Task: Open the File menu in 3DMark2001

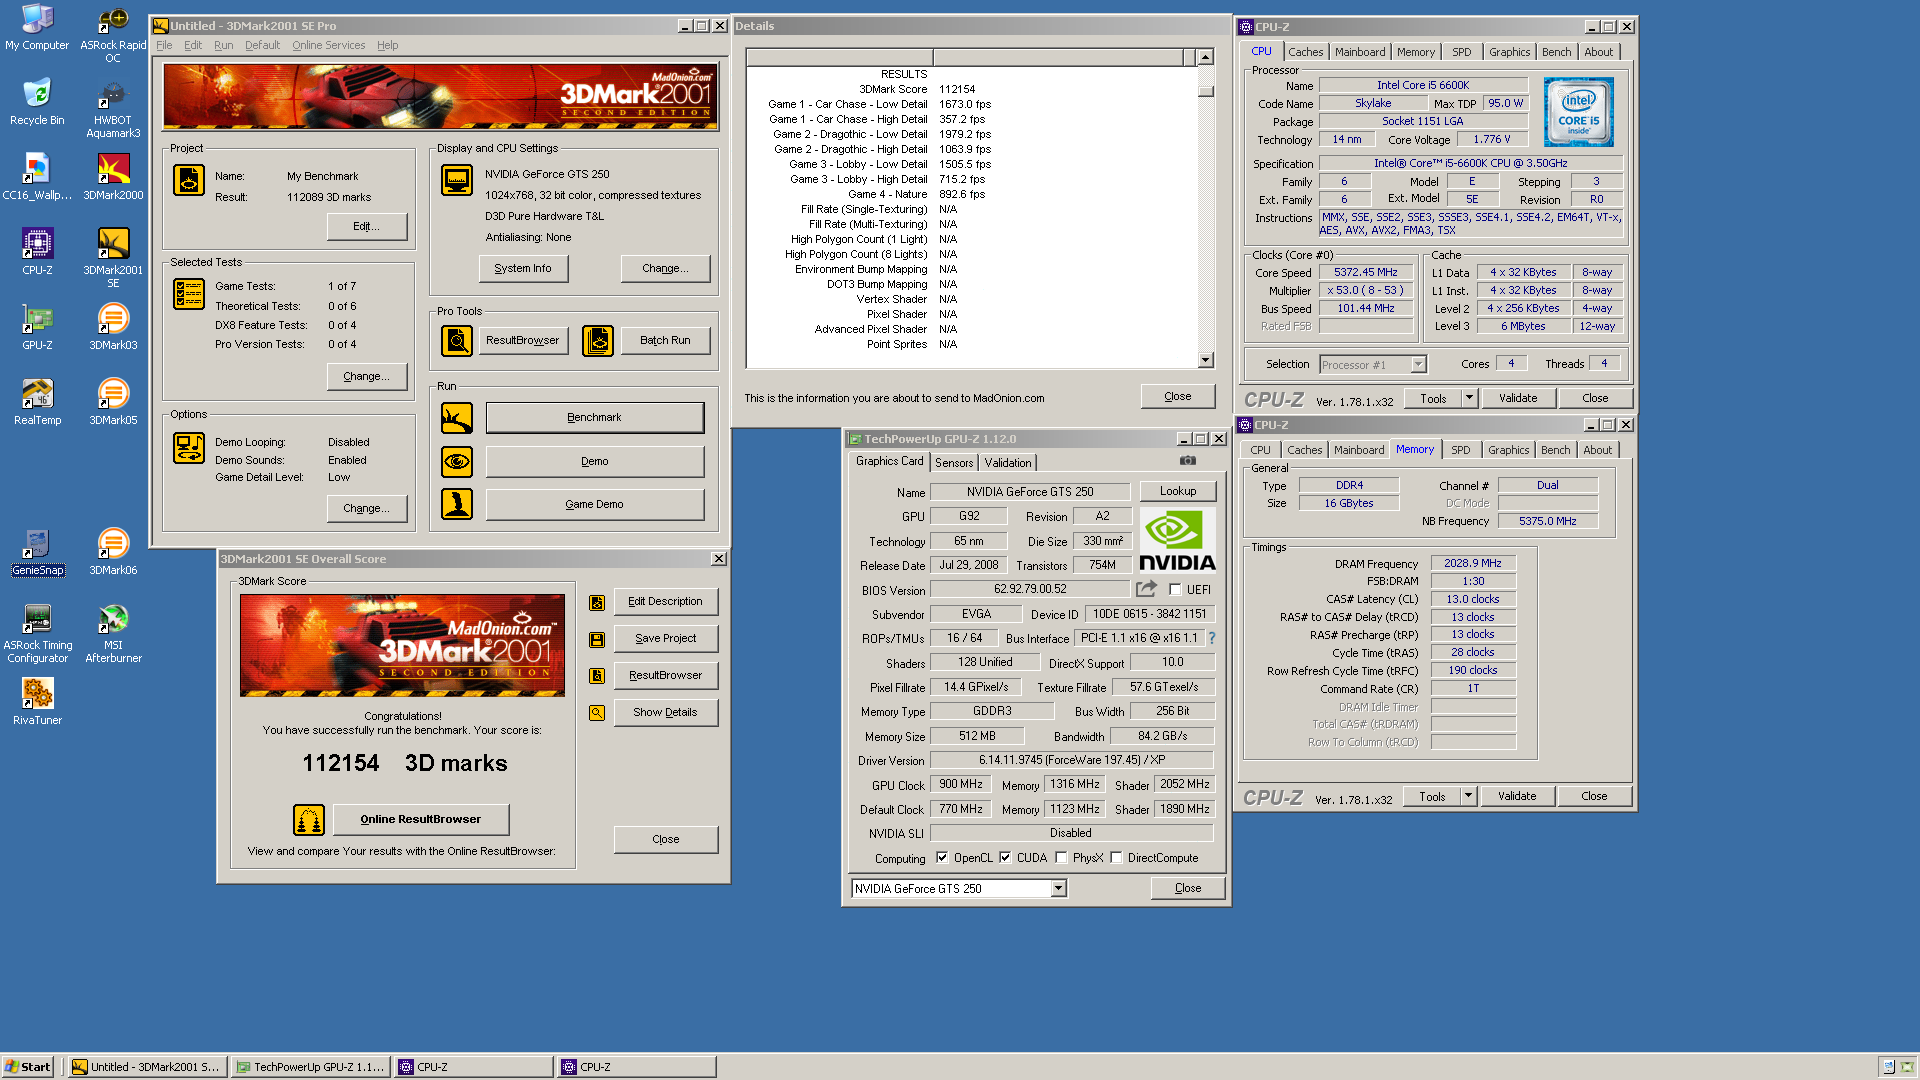Action: (164, 46)
